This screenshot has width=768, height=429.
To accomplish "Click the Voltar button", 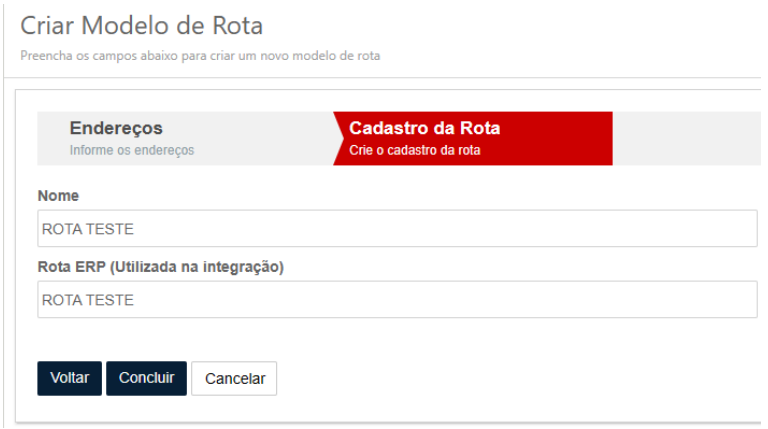I will coord(69,378).
